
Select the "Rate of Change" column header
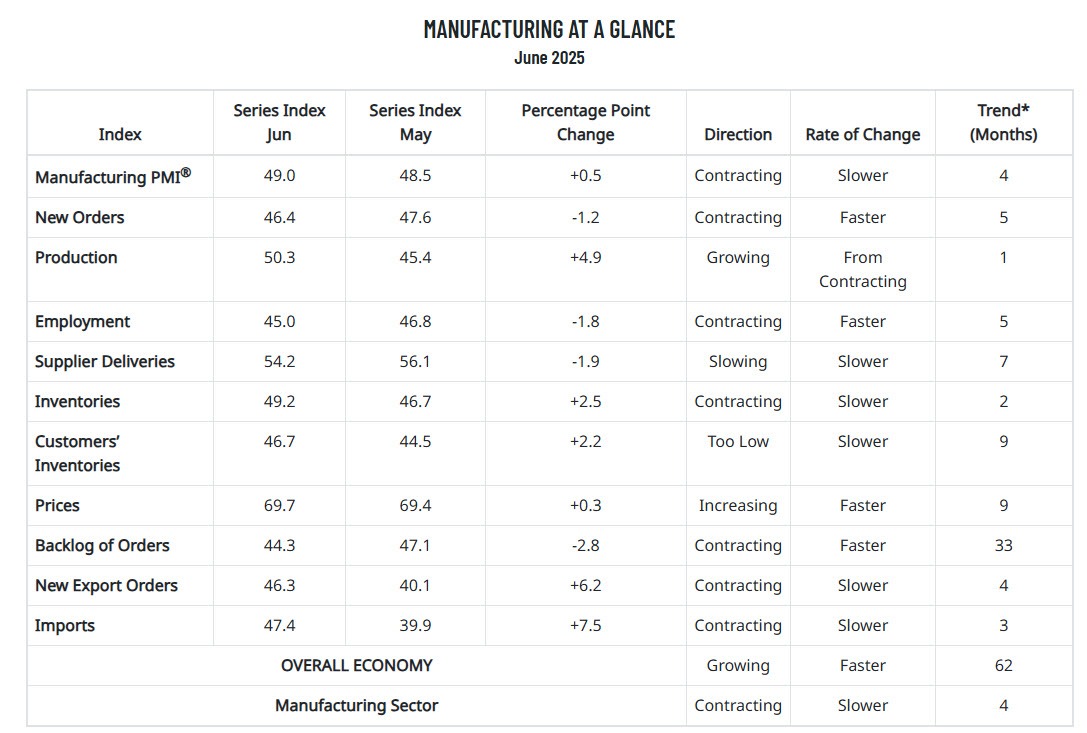tap(862, 134)
